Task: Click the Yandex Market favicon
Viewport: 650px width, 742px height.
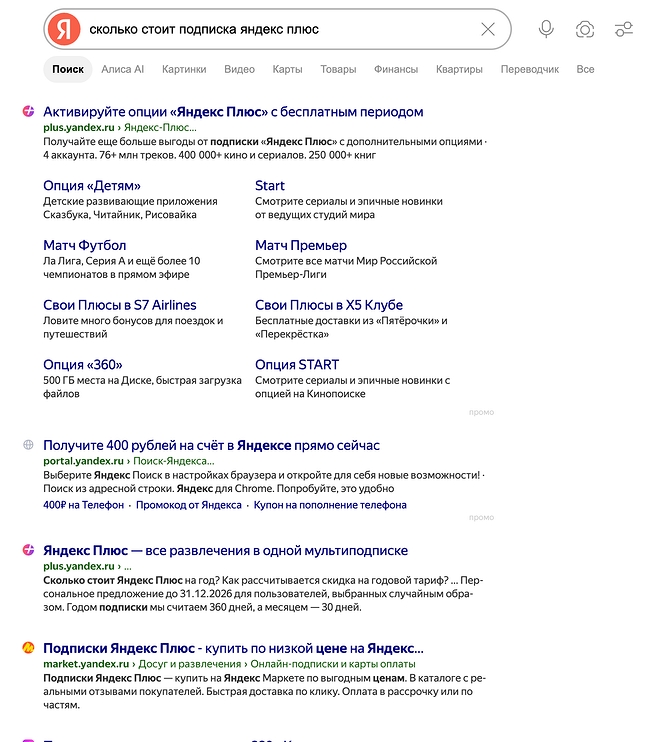Action: tap(28, 647)
